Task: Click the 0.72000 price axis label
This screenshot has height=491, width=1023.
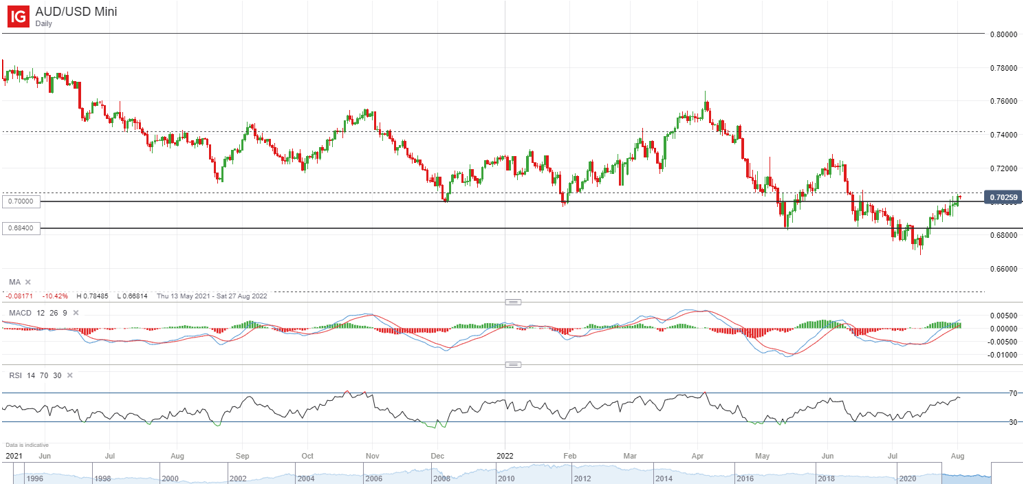Action: point(1003,168)
